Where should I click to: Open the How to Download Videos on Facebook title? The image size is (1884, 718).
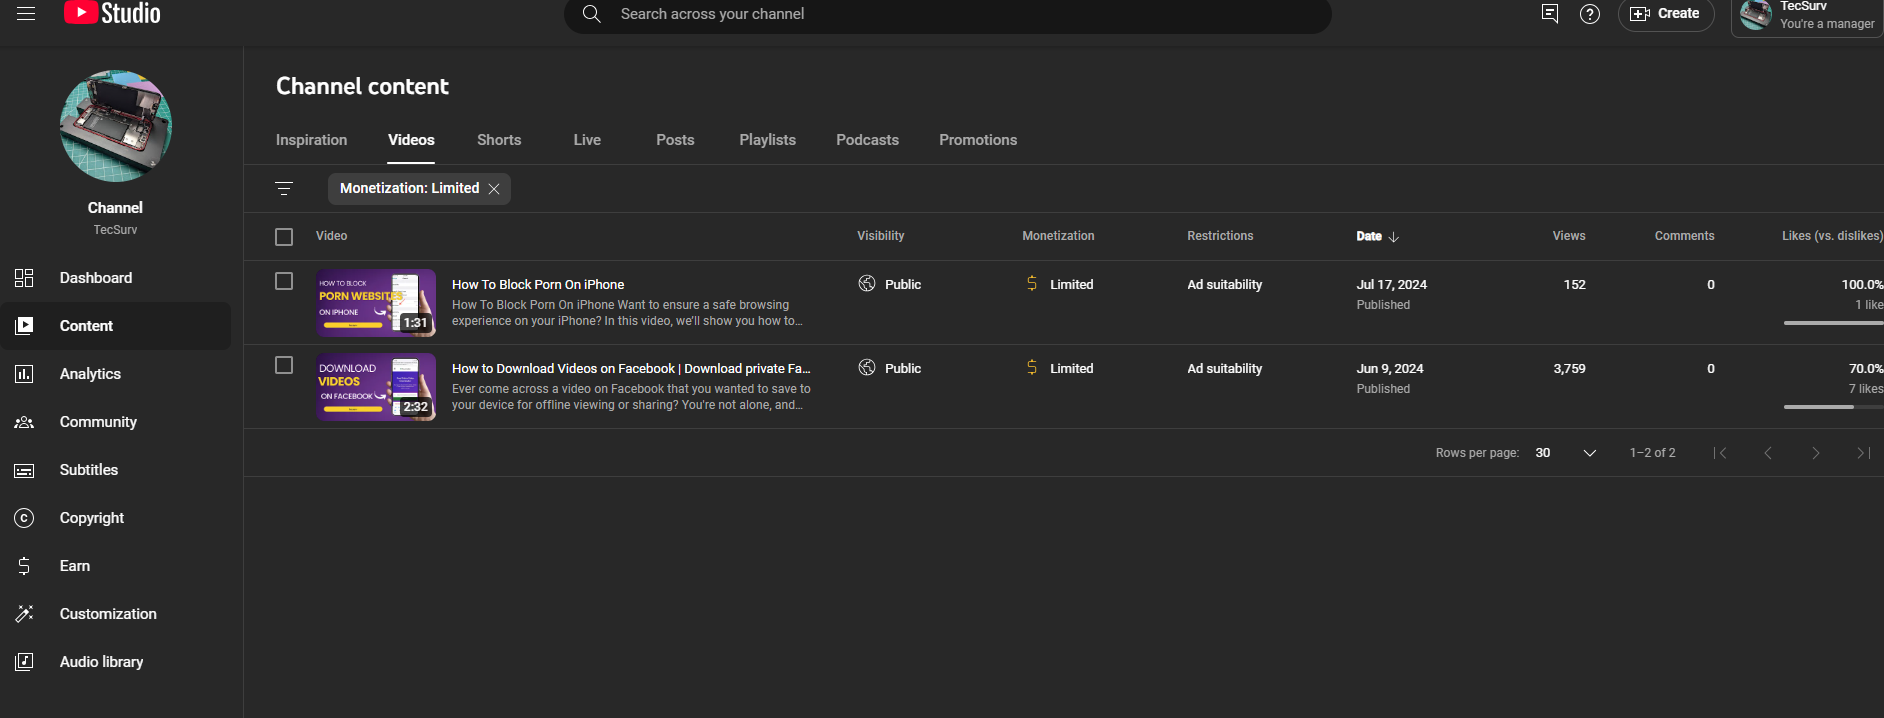[x=631, y=369]
